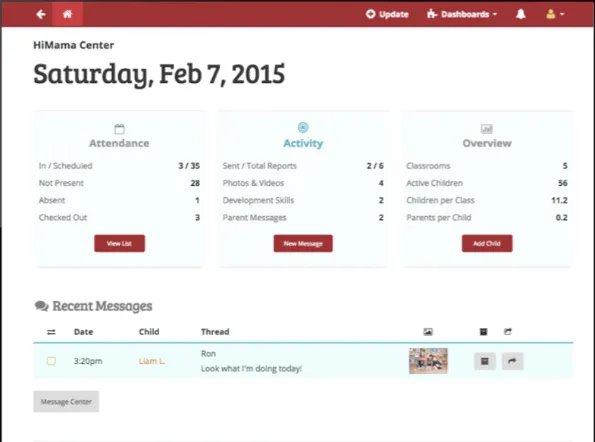Open the message photo thumbnail
This screenshot has width=595, height=442.
[x=428, y=361]
